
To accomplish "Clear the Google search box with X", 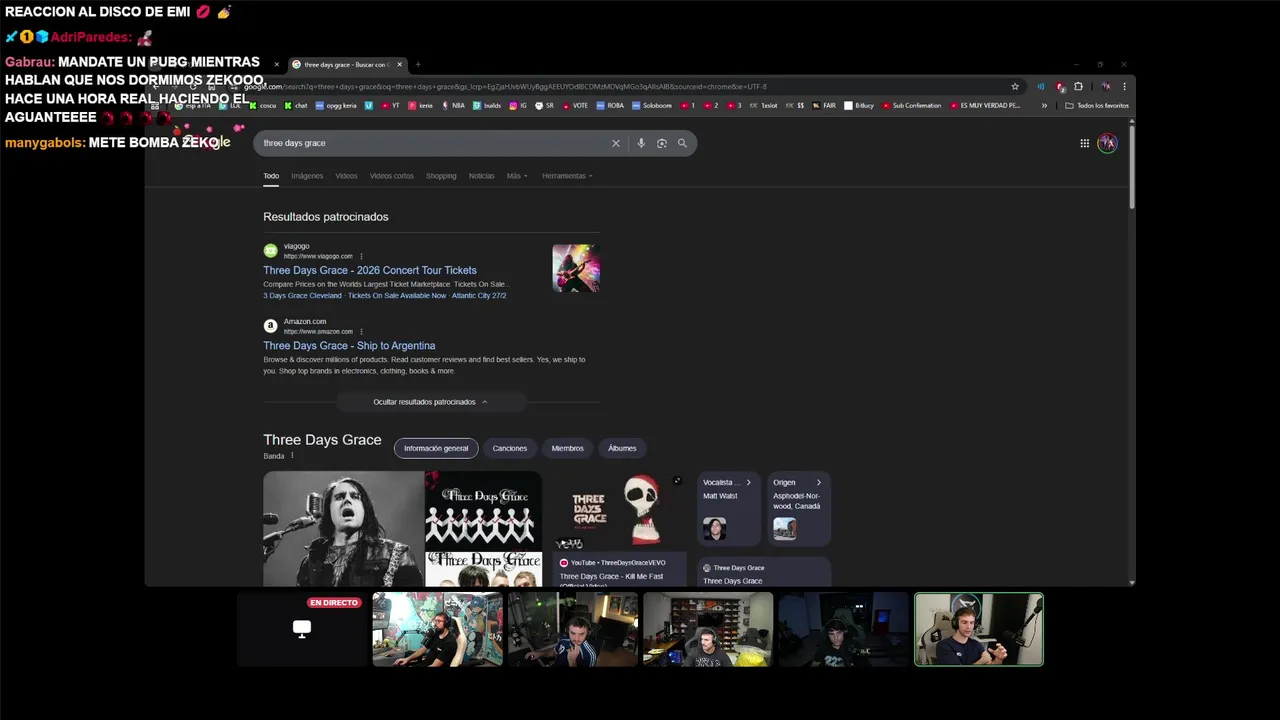I will (616, 143).
